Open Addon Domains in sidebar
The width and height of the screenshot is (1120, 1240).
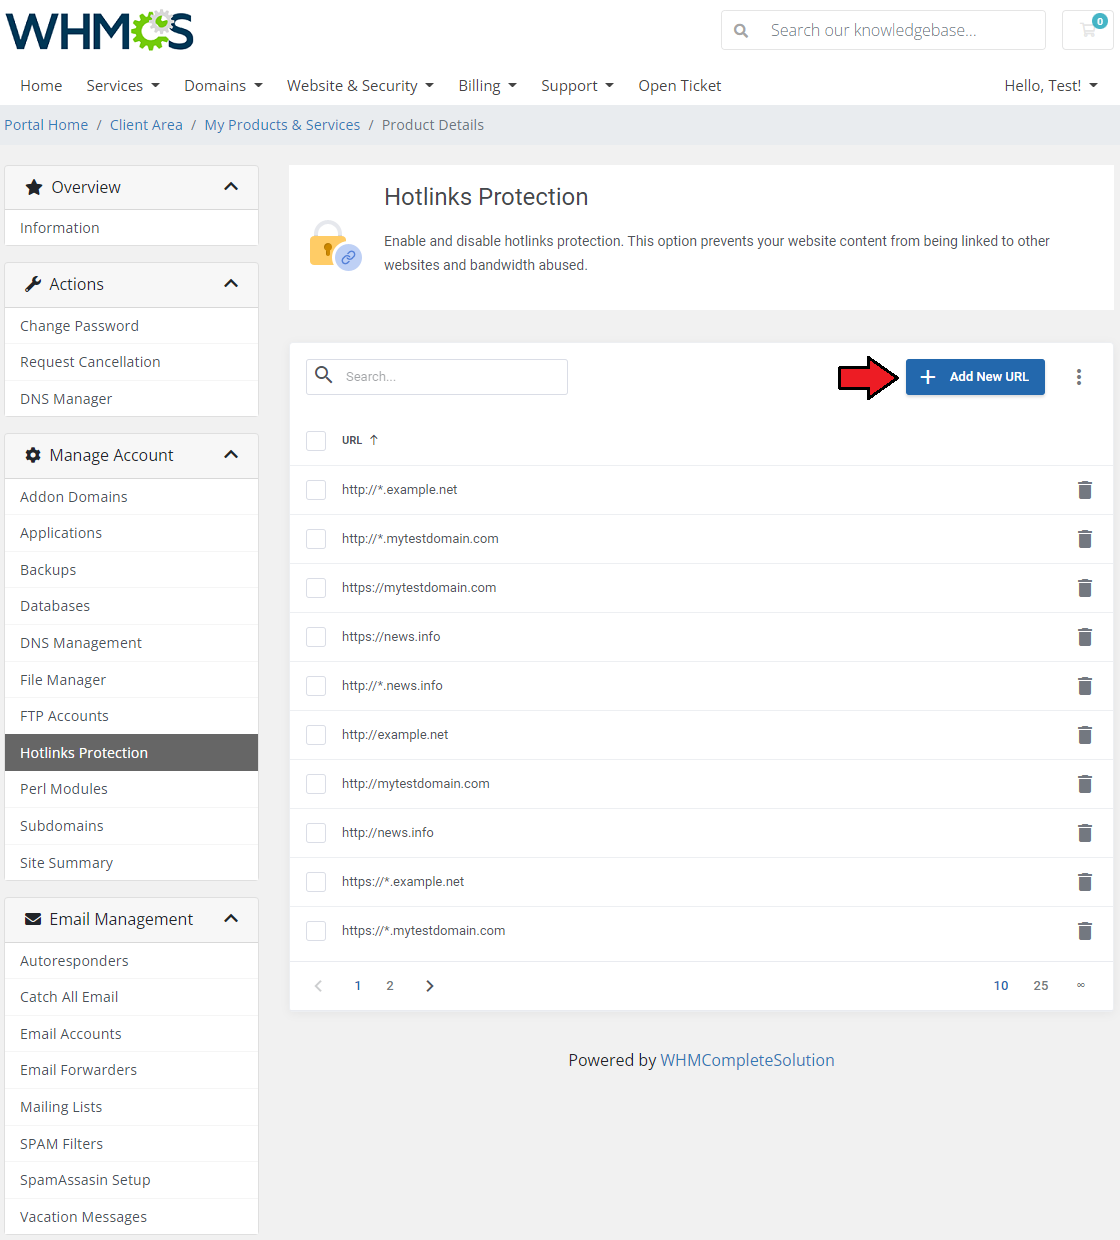(x=131, y=497)
